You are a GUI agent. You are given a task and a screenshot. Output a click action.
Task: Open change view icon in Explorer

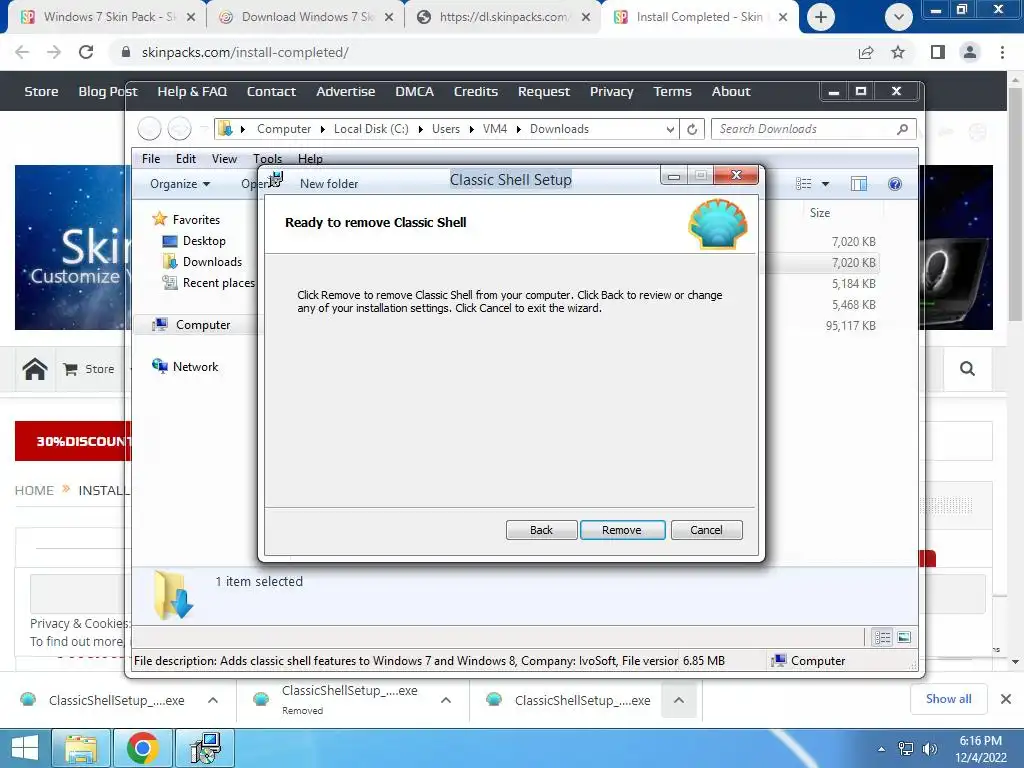pyautogui.click(x=803, y=184)
